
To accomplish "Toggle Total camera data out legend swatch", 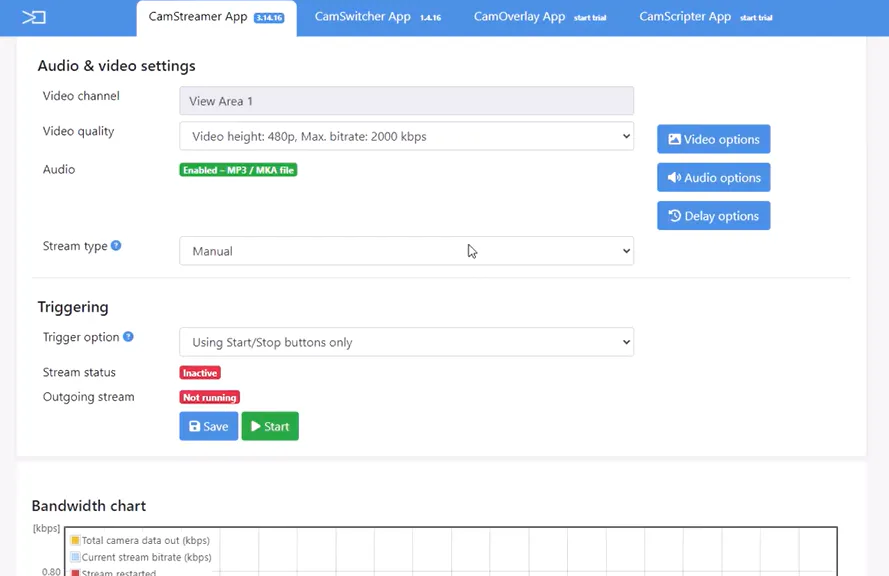I will 75,540.
